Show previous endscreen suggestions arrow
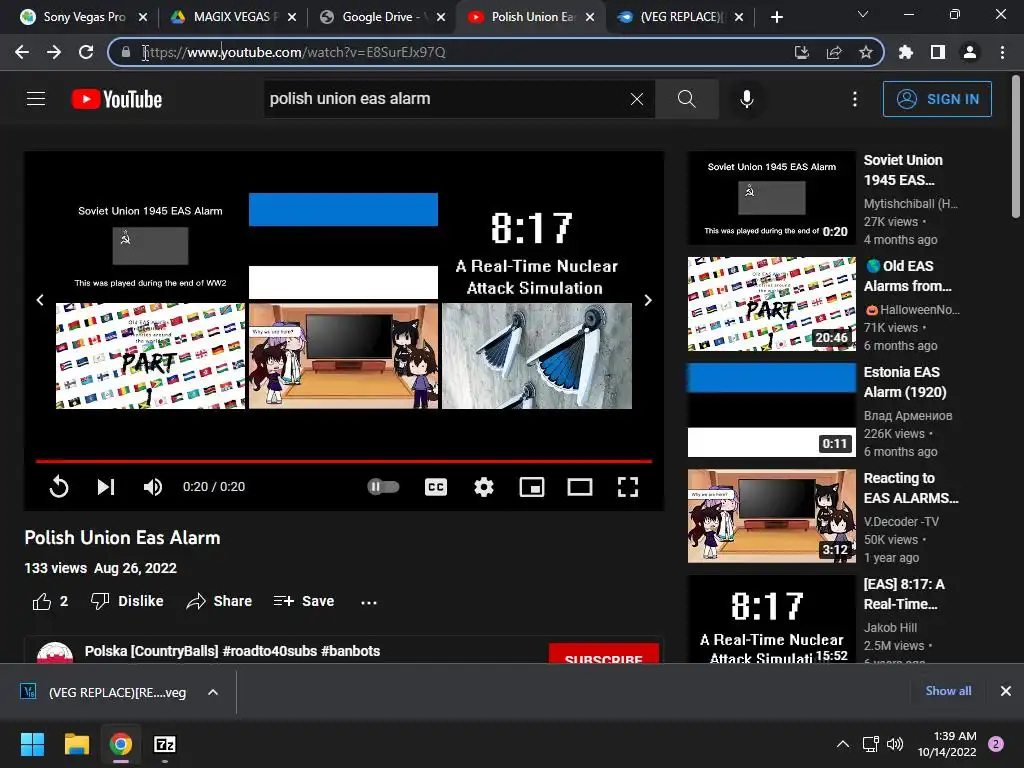1024x768 pixels. click(40, 300)
